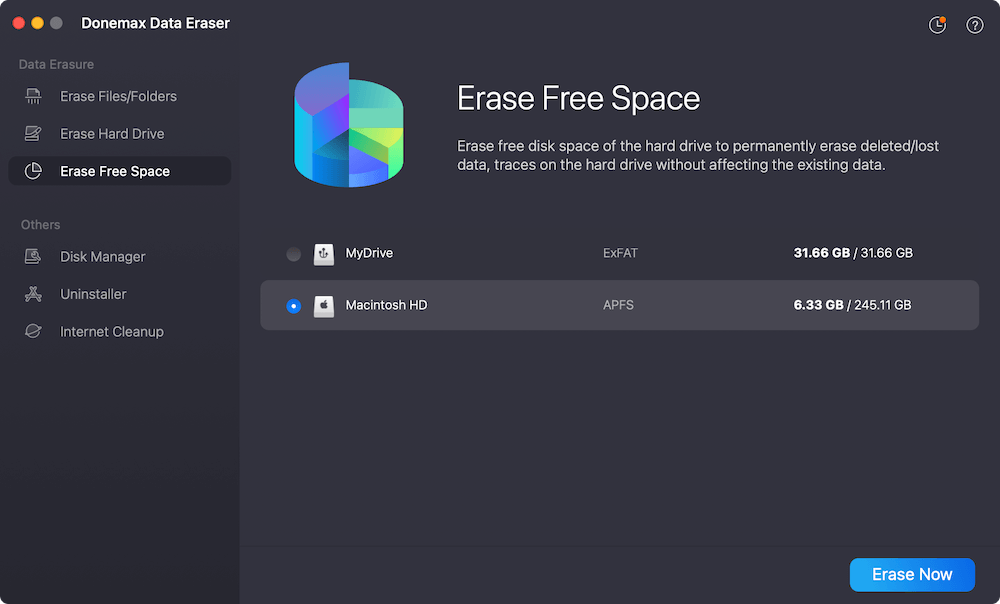1000x604 pixels.
Task: Click the Erase Hard Drive sidebar icon
Action: [33, 134]
